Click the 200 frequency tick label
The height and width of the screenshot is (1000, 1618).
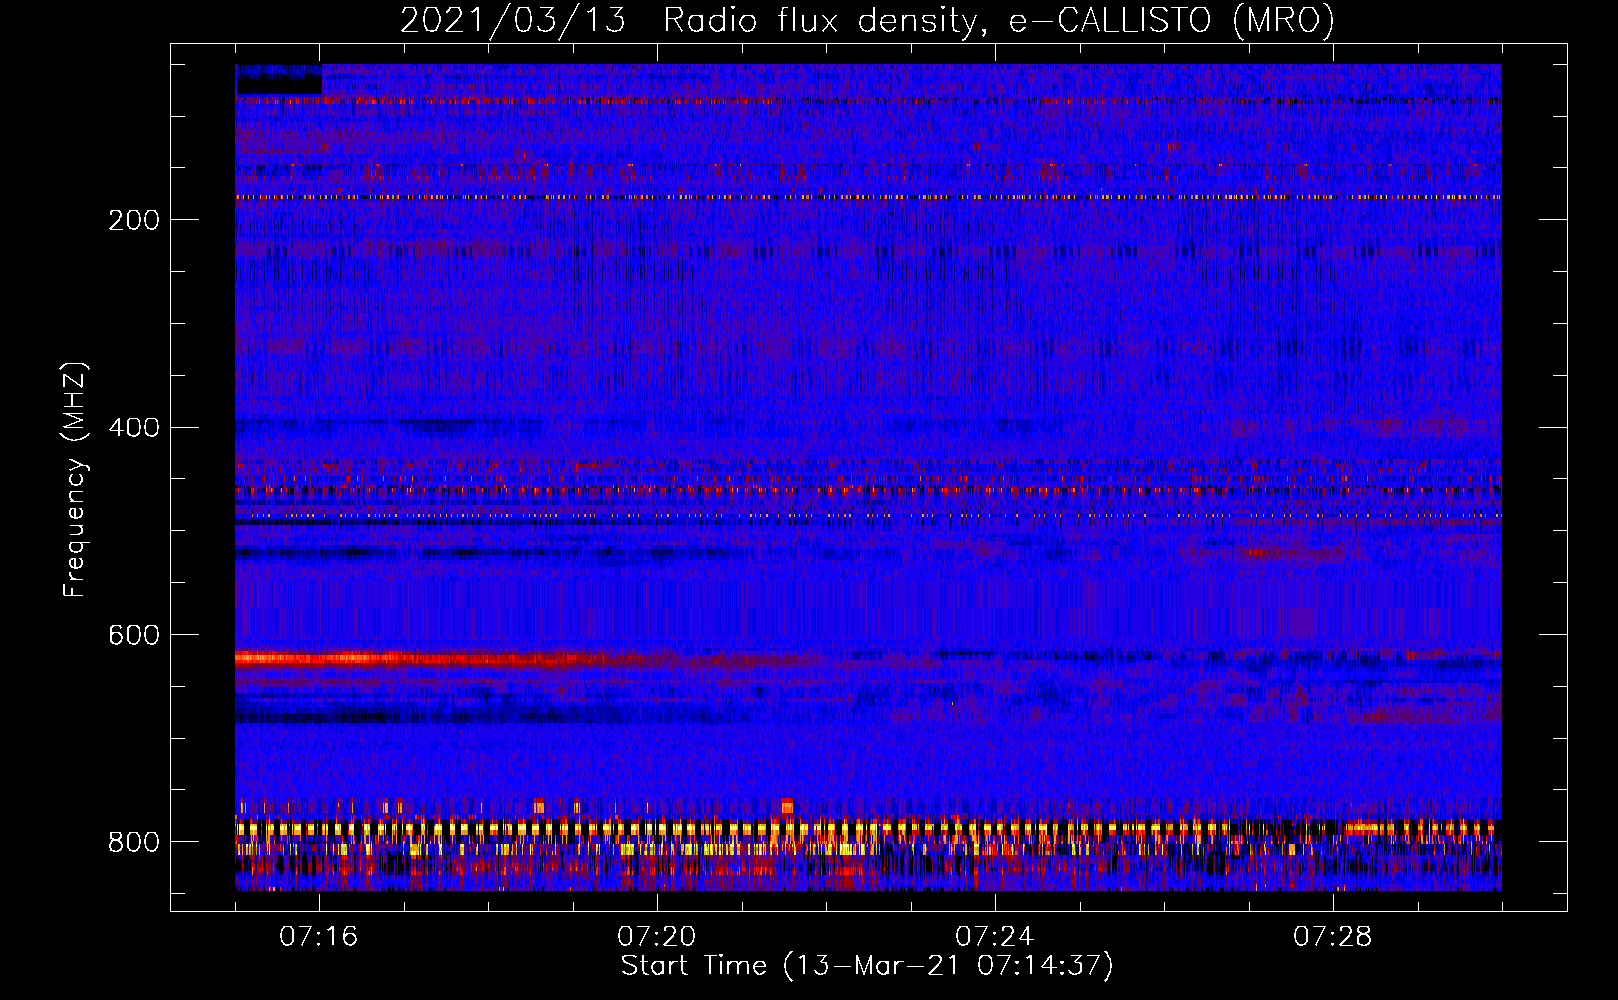(x=134, y=220)
